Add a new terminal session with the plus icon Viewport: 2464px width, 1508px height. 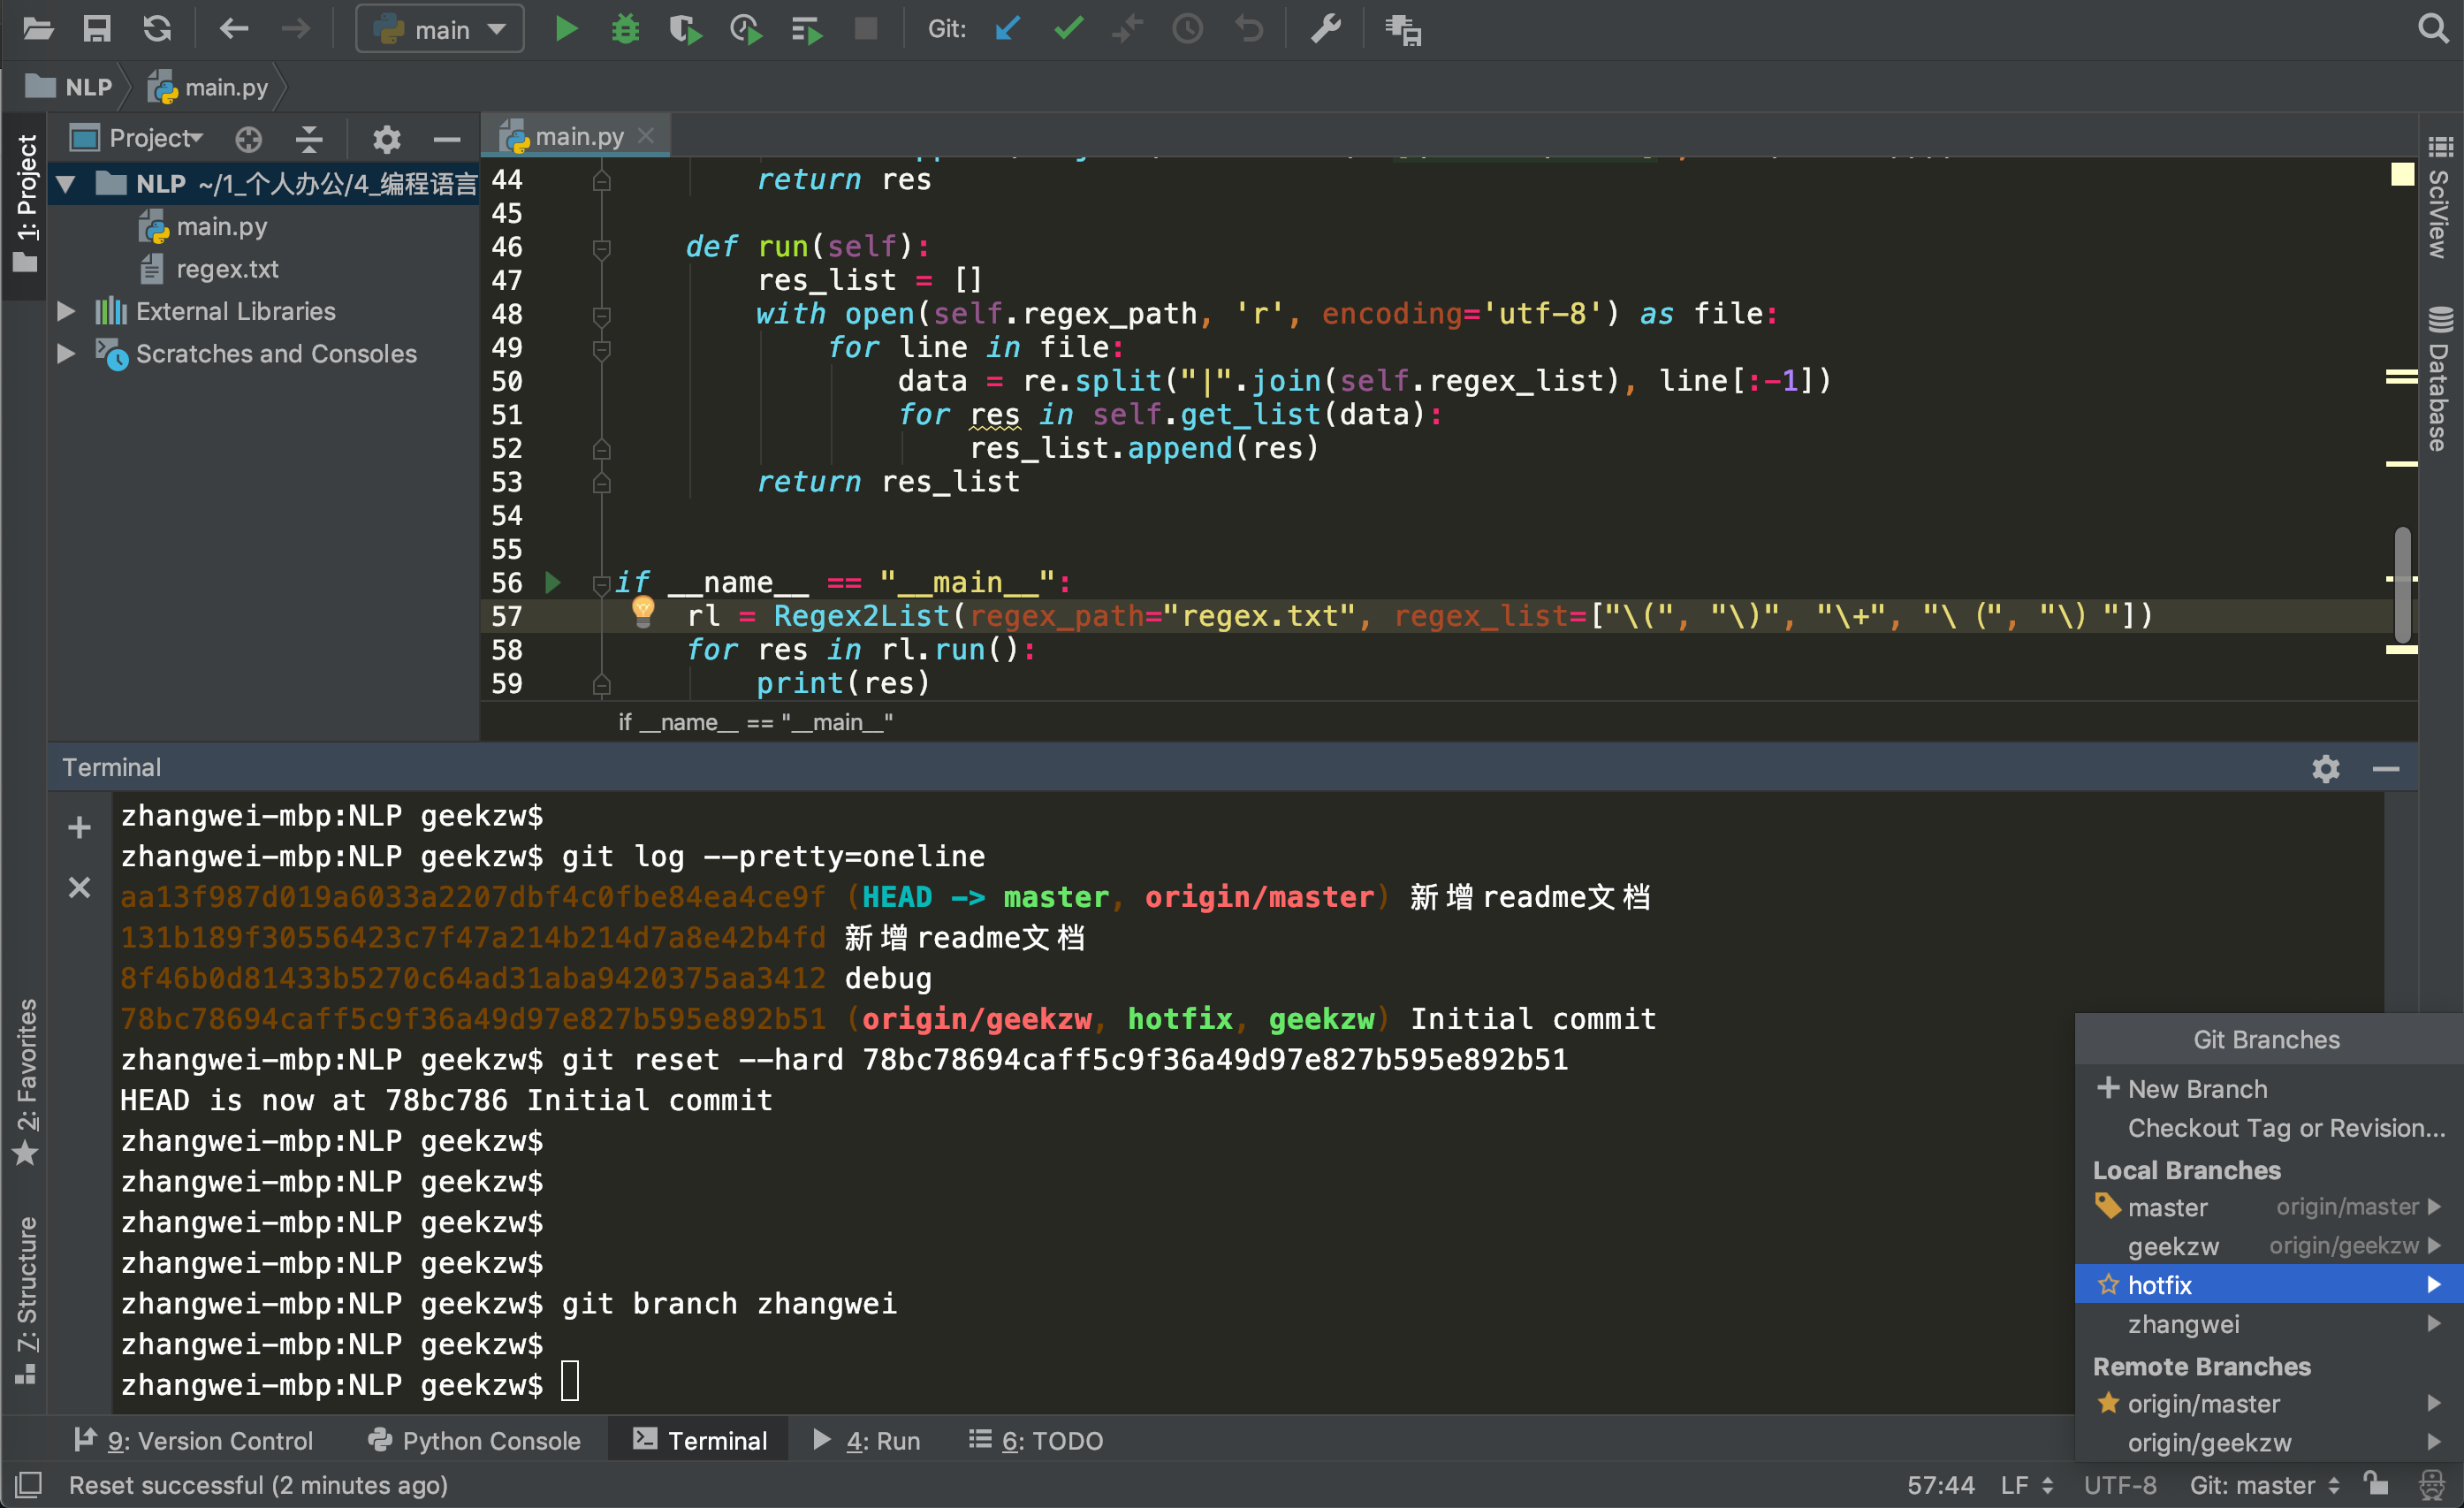(x=78, y=827)
